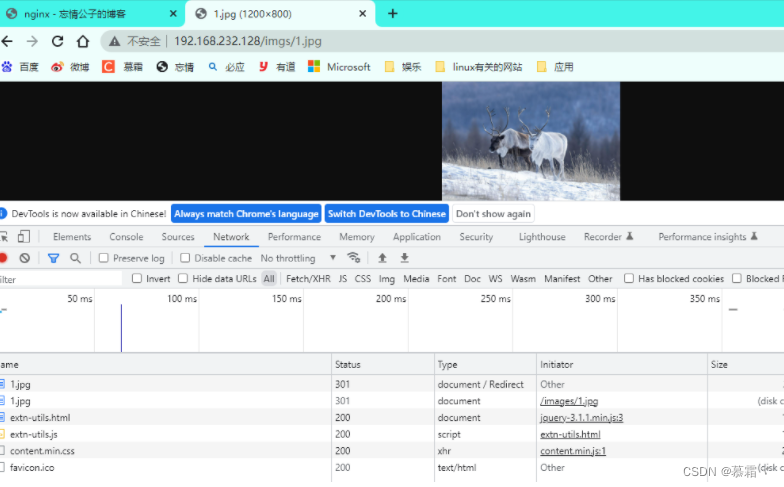Open the Lighthouse panel tab
Viewport: 784px width, 487px height.
[x=542, y=237]
